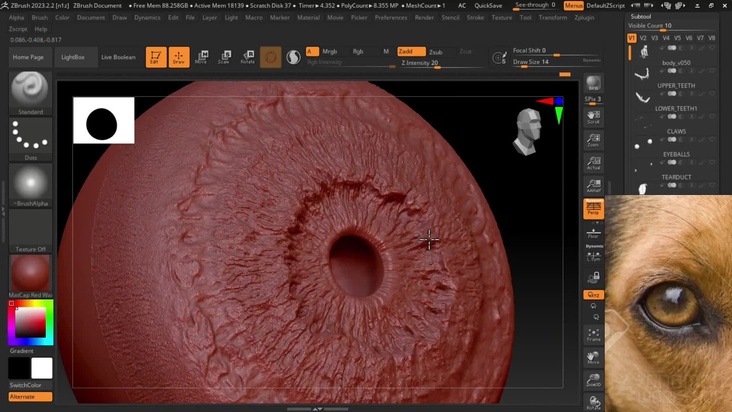
Task: Click the Zoom3D icon
Action: coord(593,380)
